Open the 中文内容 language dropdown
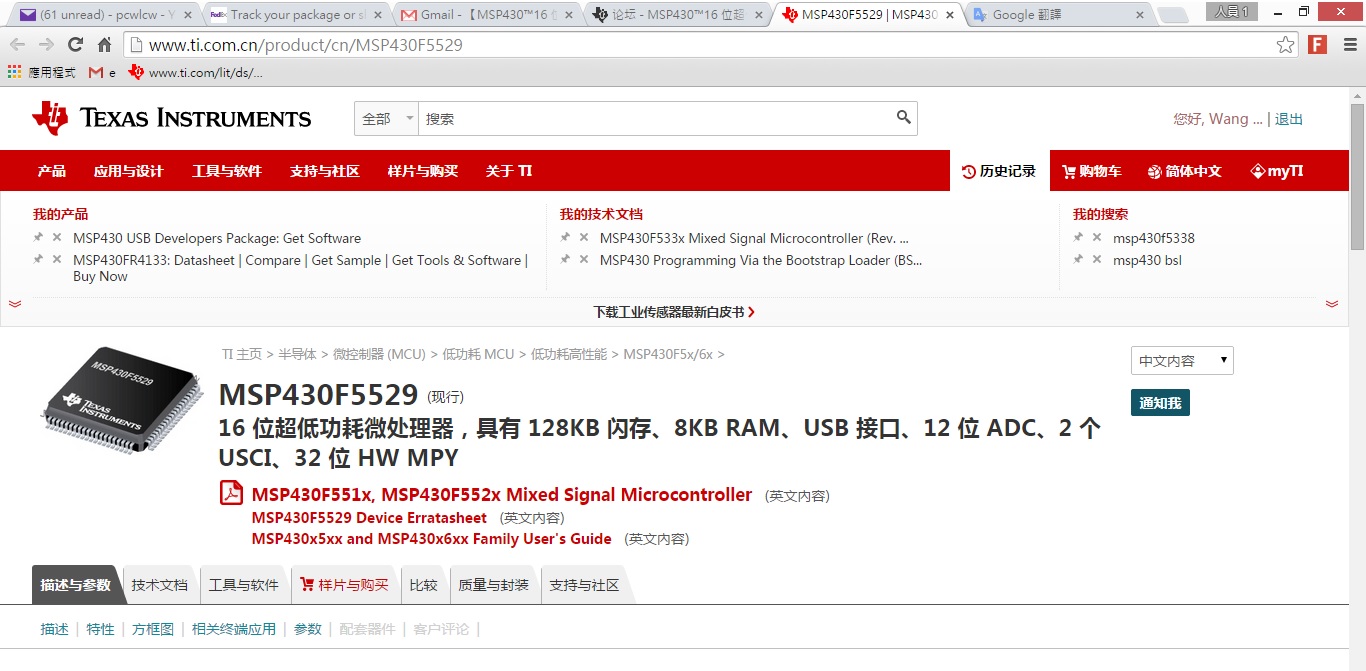 click(1182, 361)
